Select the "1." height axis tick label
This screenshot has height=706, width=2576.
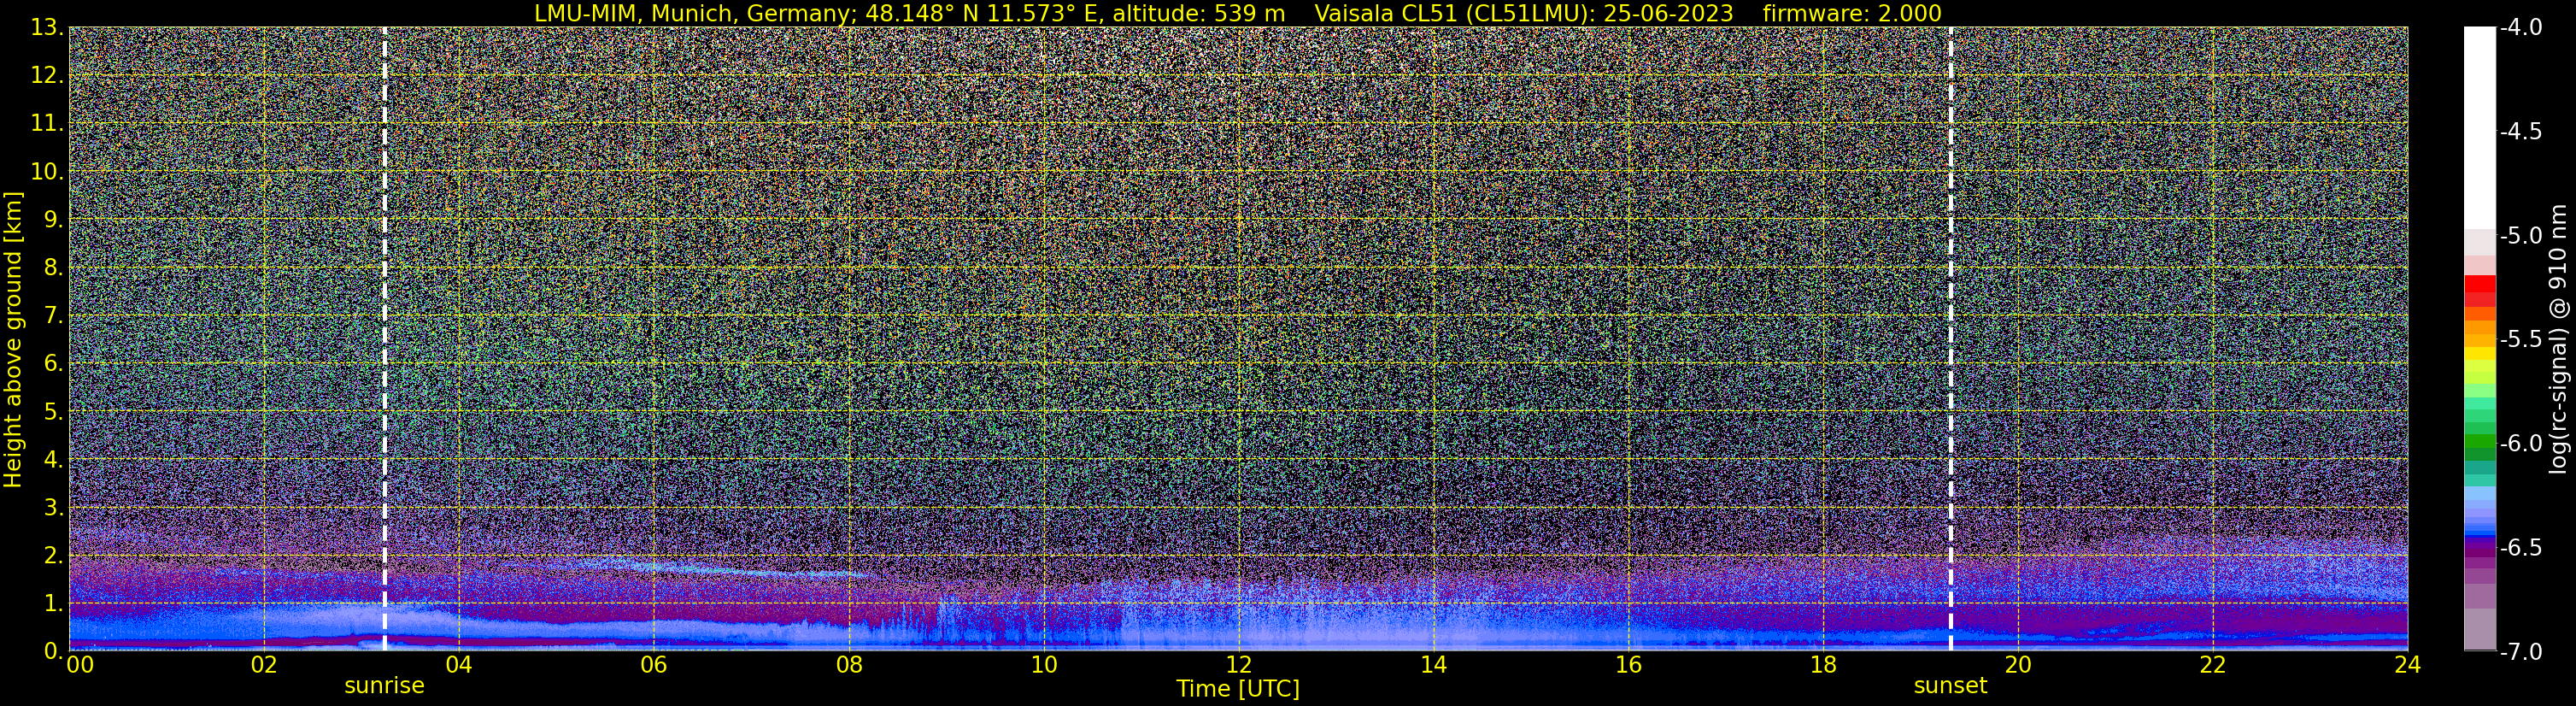point(54,603)
